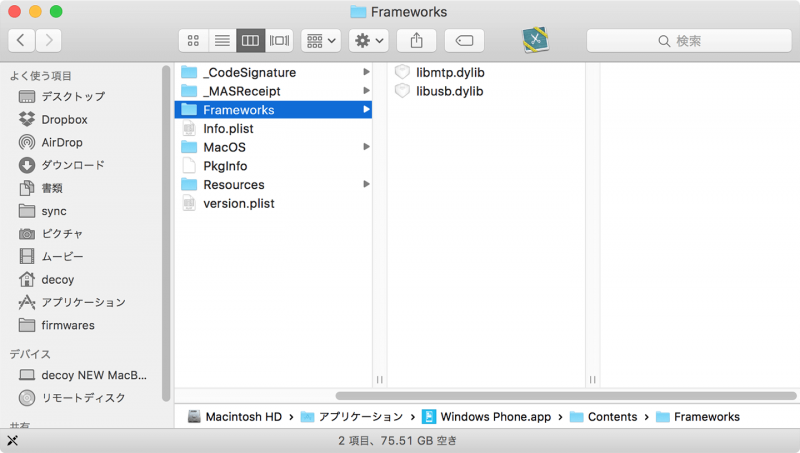The height and width of the screenshot is (453, 800).
Task: Click the libusb.dylib file icon
Action: 402,91
